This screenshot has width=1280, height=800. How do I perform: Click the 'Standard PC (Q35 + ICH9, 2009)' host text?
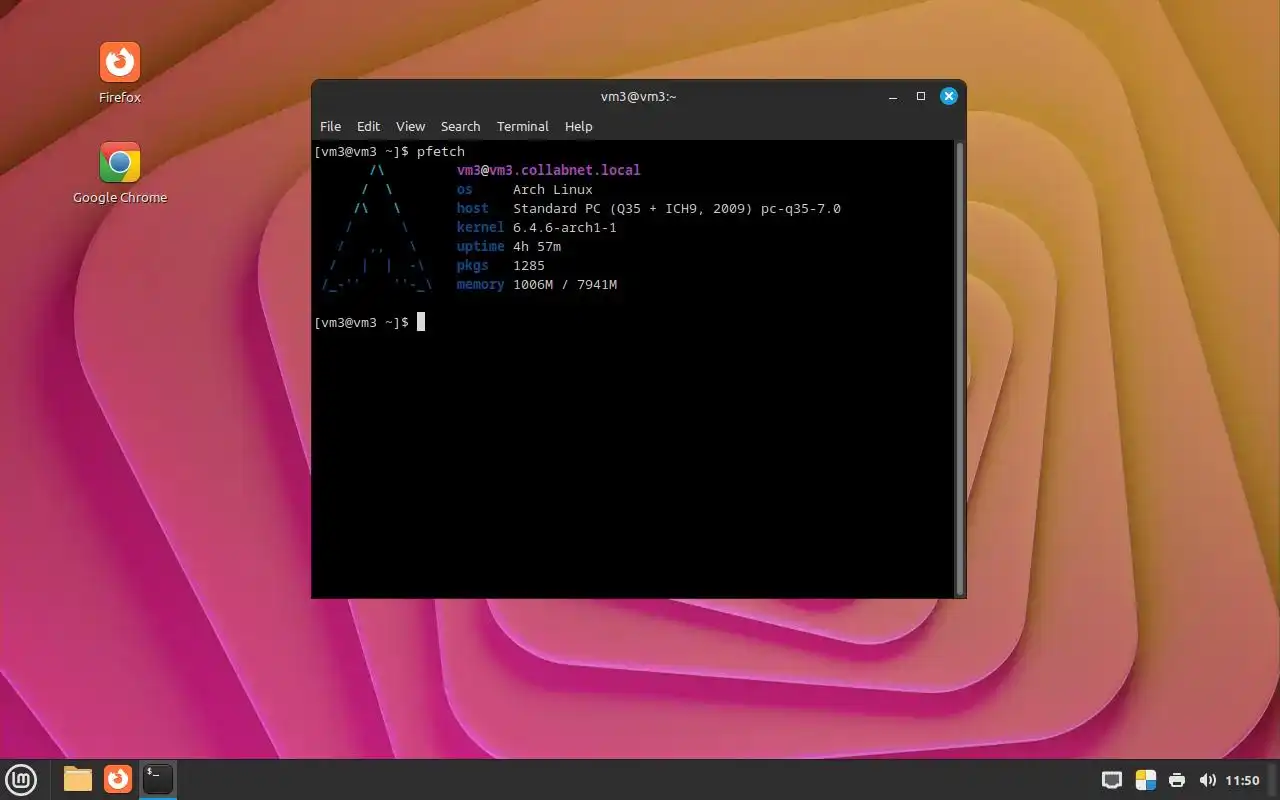633,208
